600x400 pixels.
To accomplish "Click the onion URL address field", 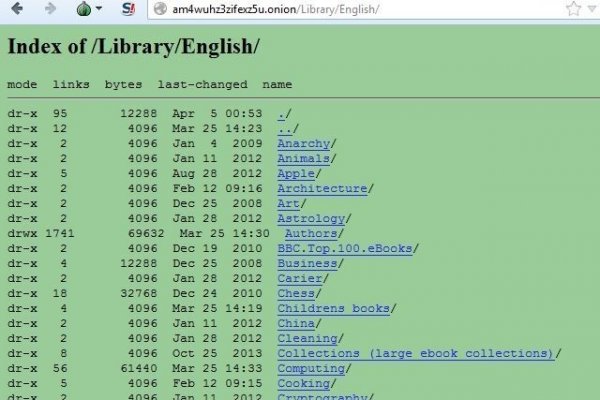I will click(x=350, y=9).
